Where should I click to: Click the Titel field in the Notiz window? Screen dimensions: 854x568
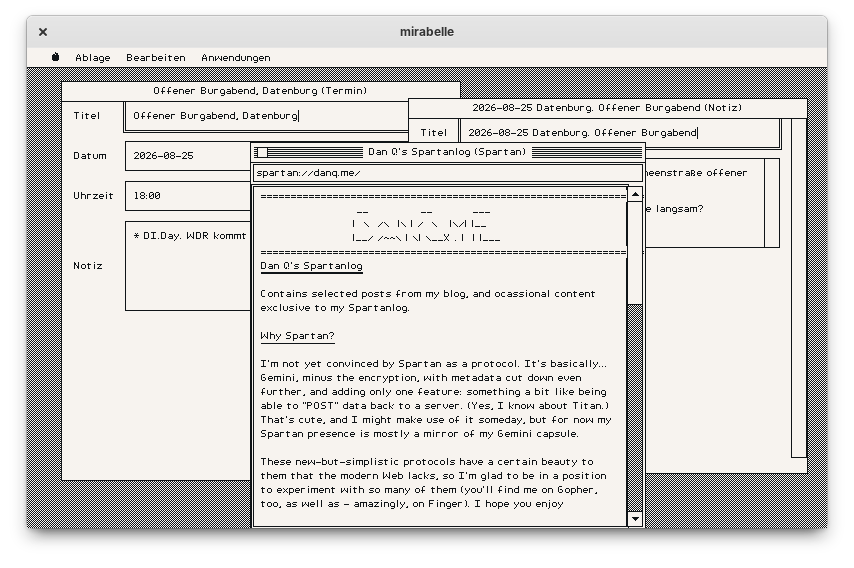click(620, 133)
